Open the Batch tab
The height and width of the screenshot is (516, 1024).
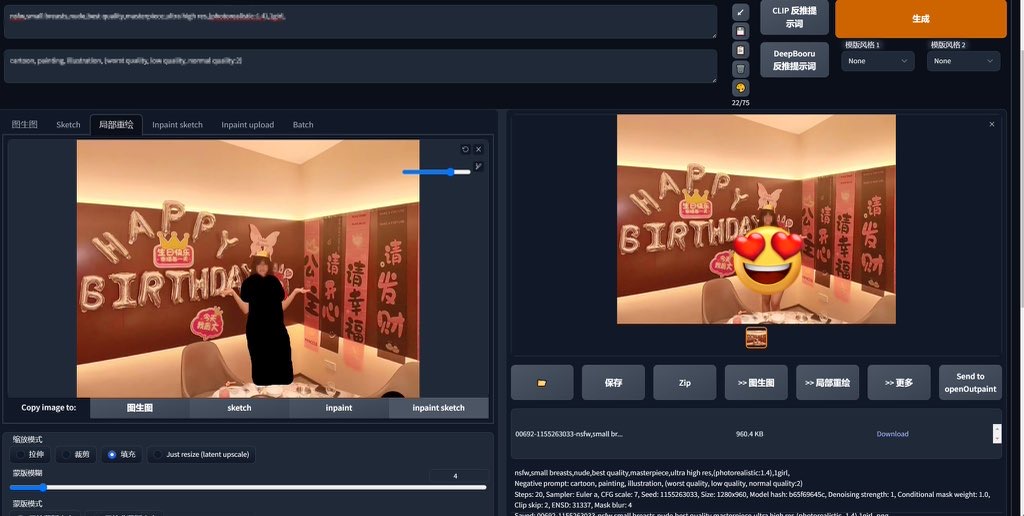[303, 125]
